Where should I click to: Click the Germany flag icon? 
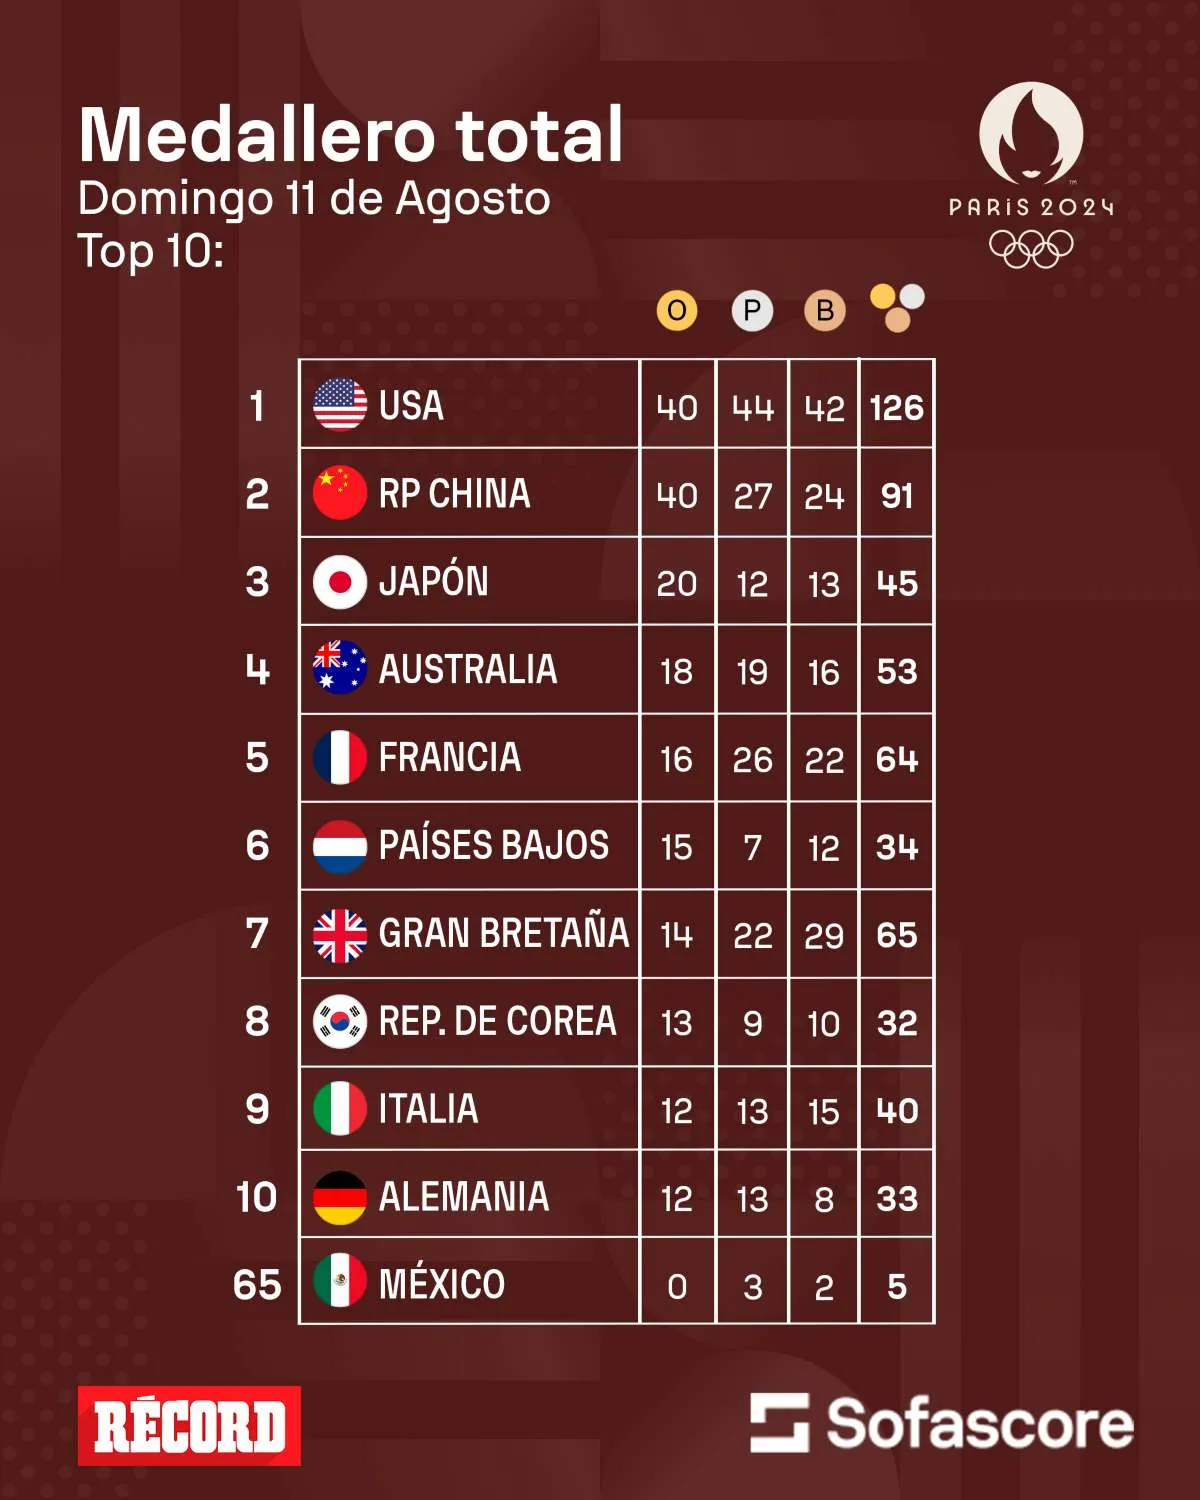[340, 1197]
